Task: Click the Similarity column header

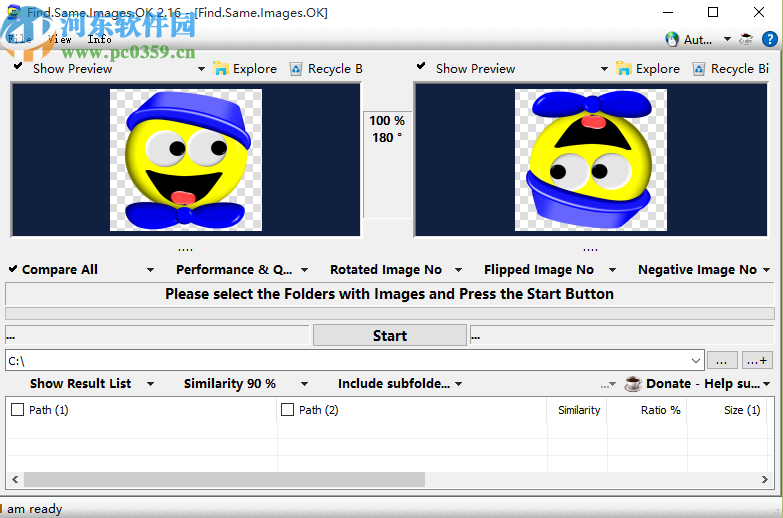Action: 579,410
